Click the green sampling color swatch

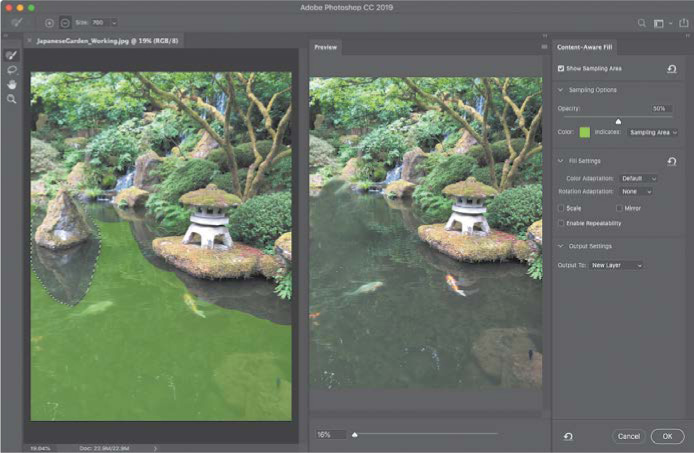pos(584,132)
